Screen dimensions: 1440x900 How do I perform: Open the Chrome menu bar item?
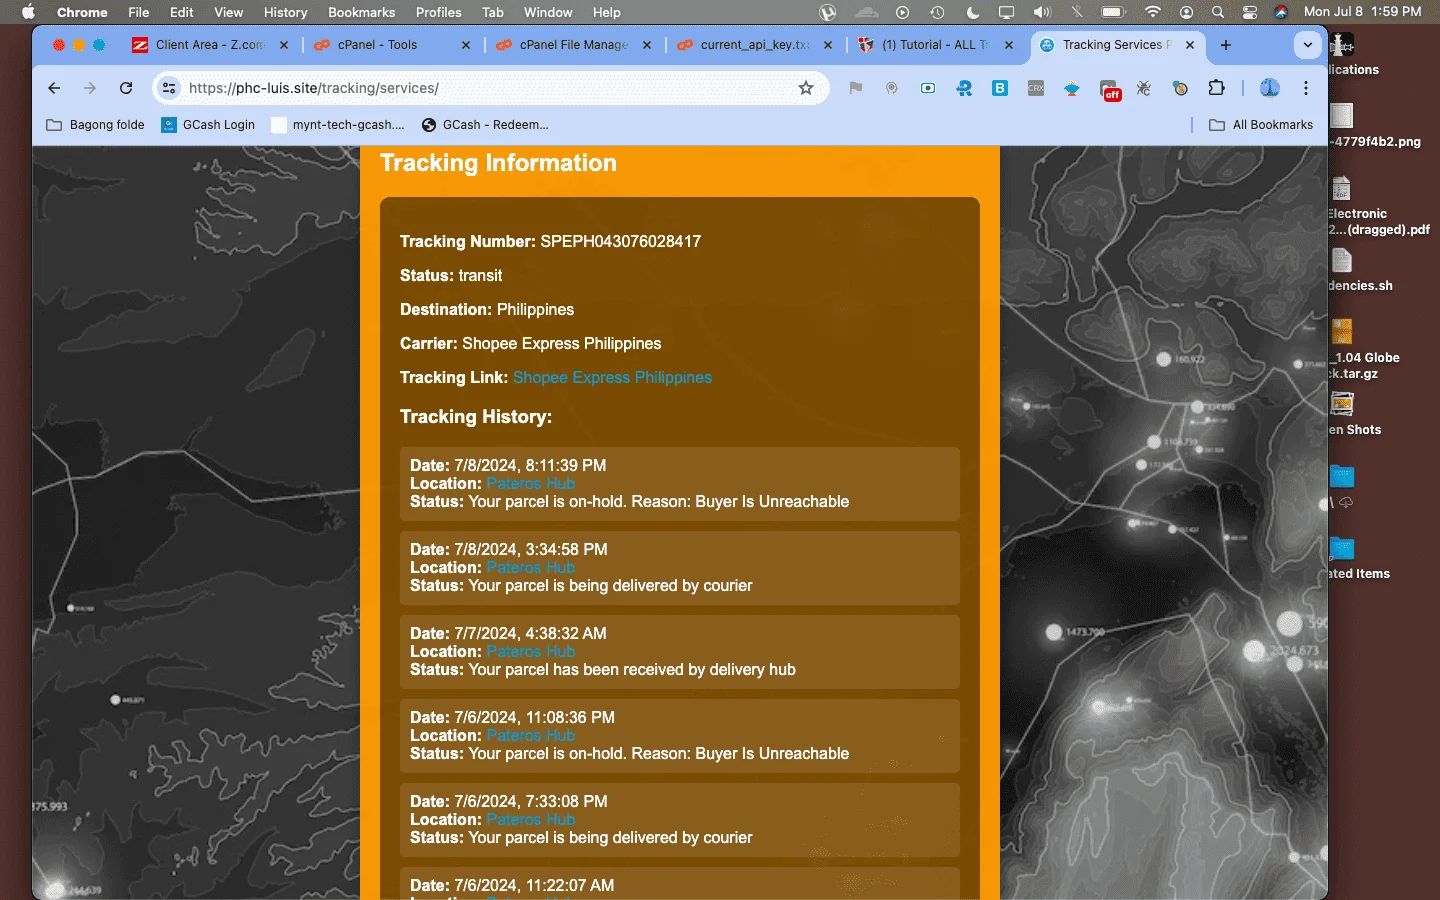pos(82,12)
